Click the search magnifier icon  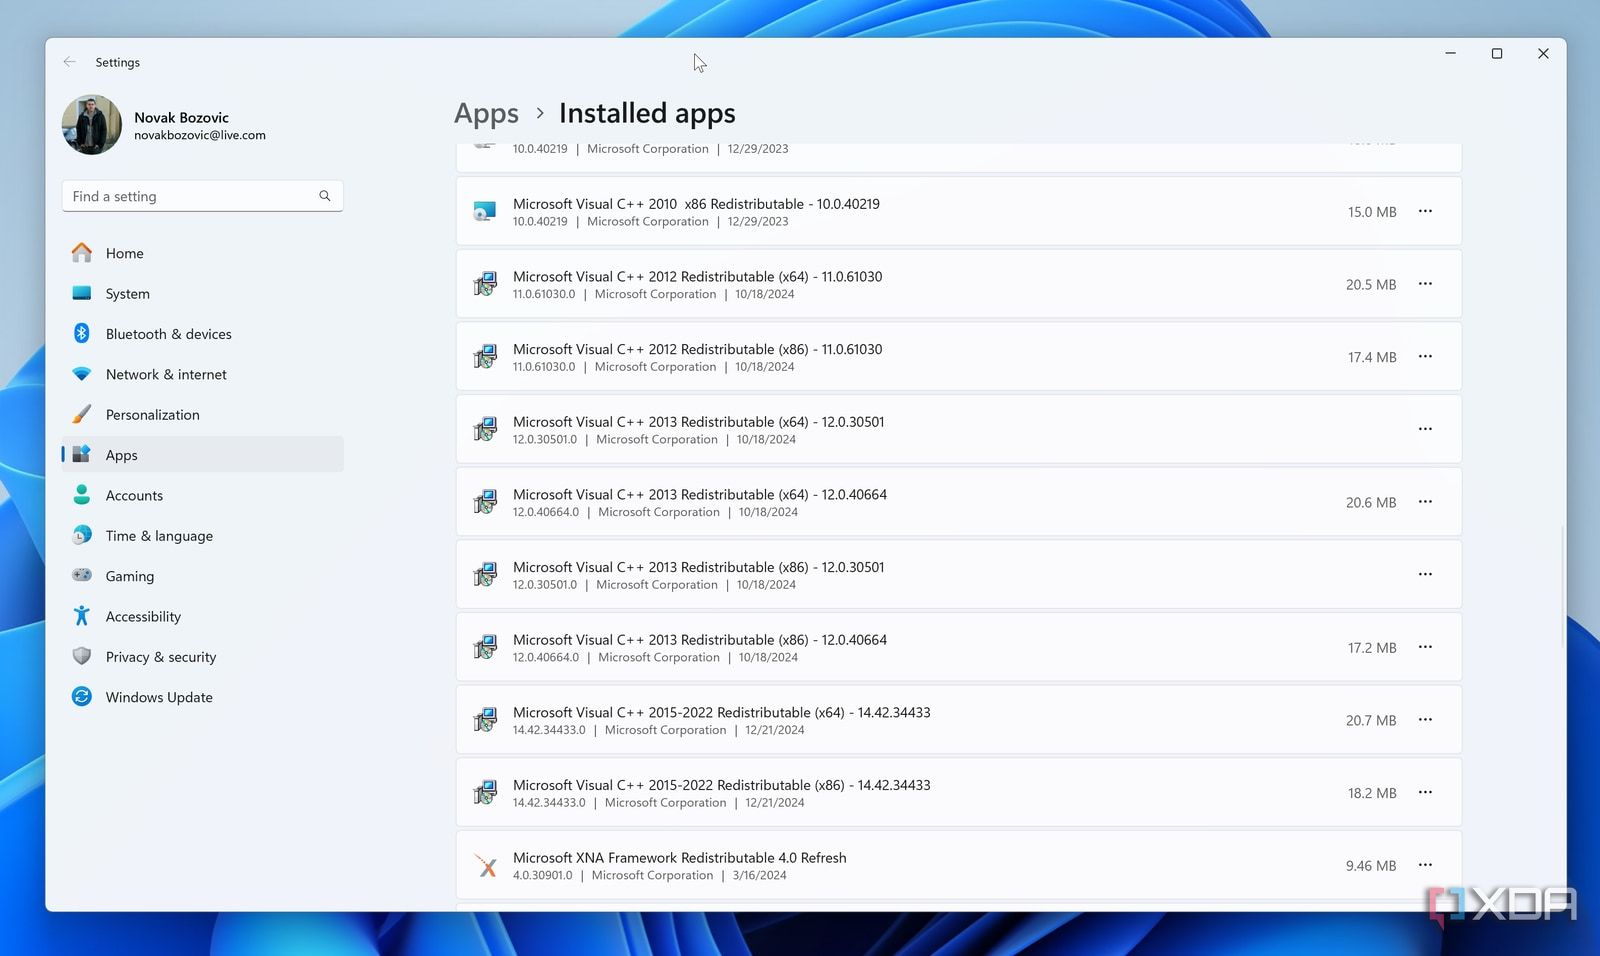(x=325, y=196)
